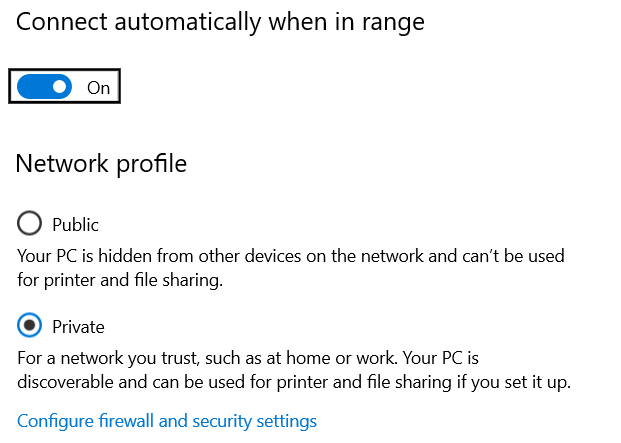The width and height of the screenshot is (621, 443).
Task: Click the "Private" option label
Action: tap(78, 327)
